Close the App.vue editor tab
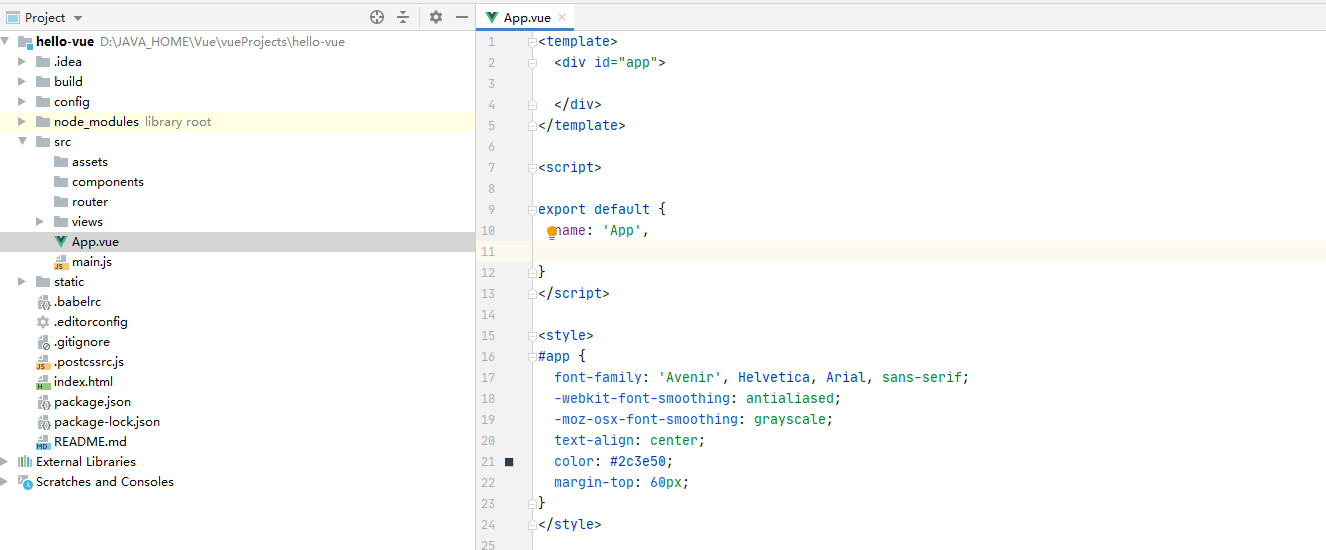 (562, 17)
